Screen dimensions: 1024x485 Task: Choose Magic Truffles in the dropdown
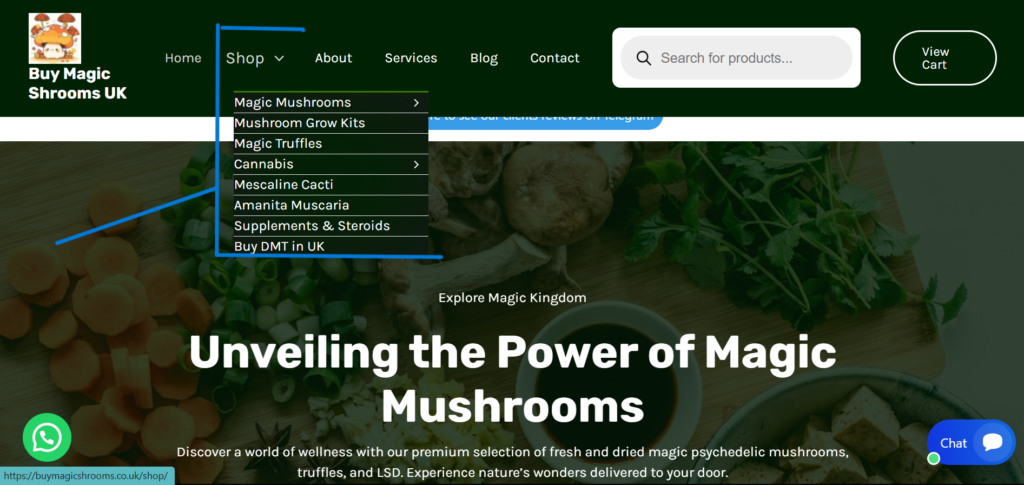coord(278,144)
